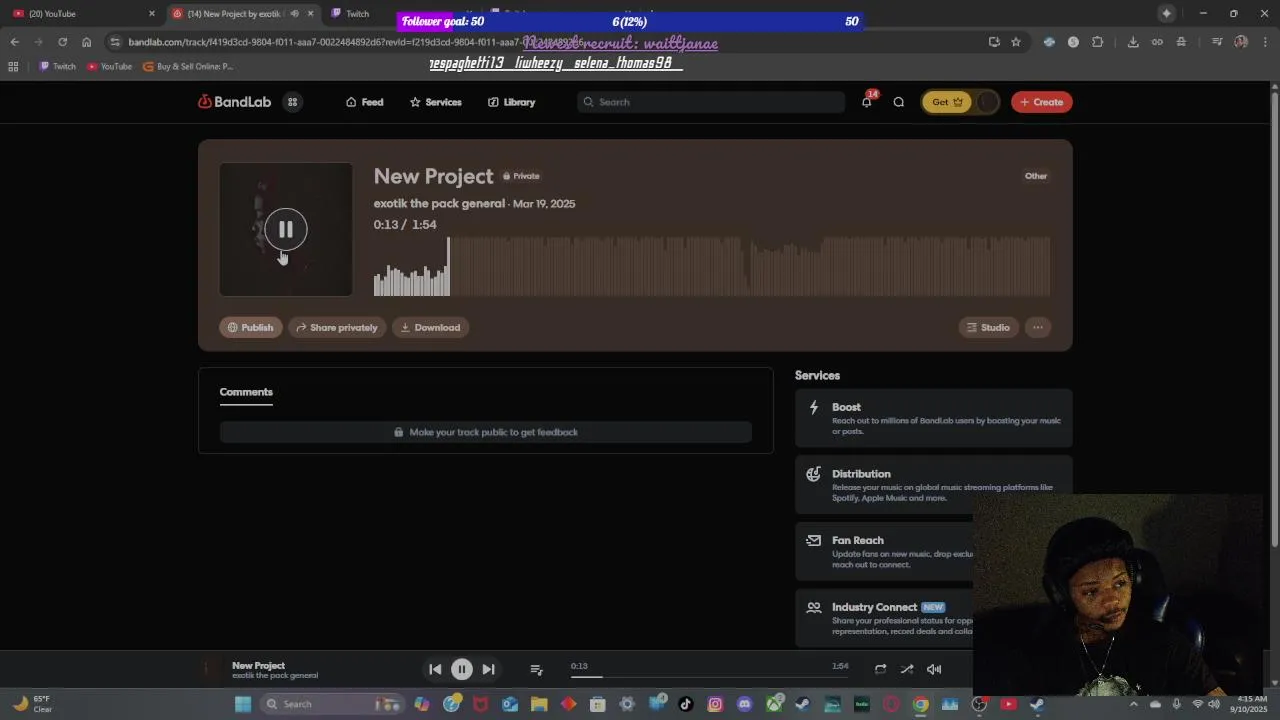1280x720 pixels.
Task: Open artist exotik the pack general
Action: (x=439, y=203)
